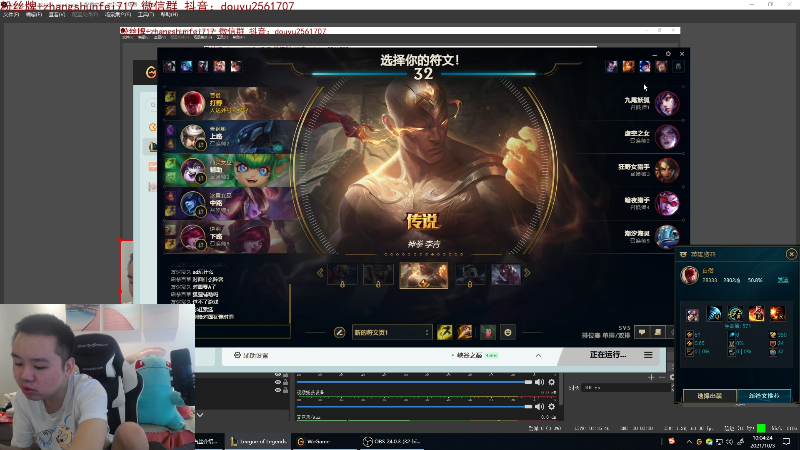Click right arrow of skin carousel
This screenshot has height=450, width=800.
pos(527,273)
